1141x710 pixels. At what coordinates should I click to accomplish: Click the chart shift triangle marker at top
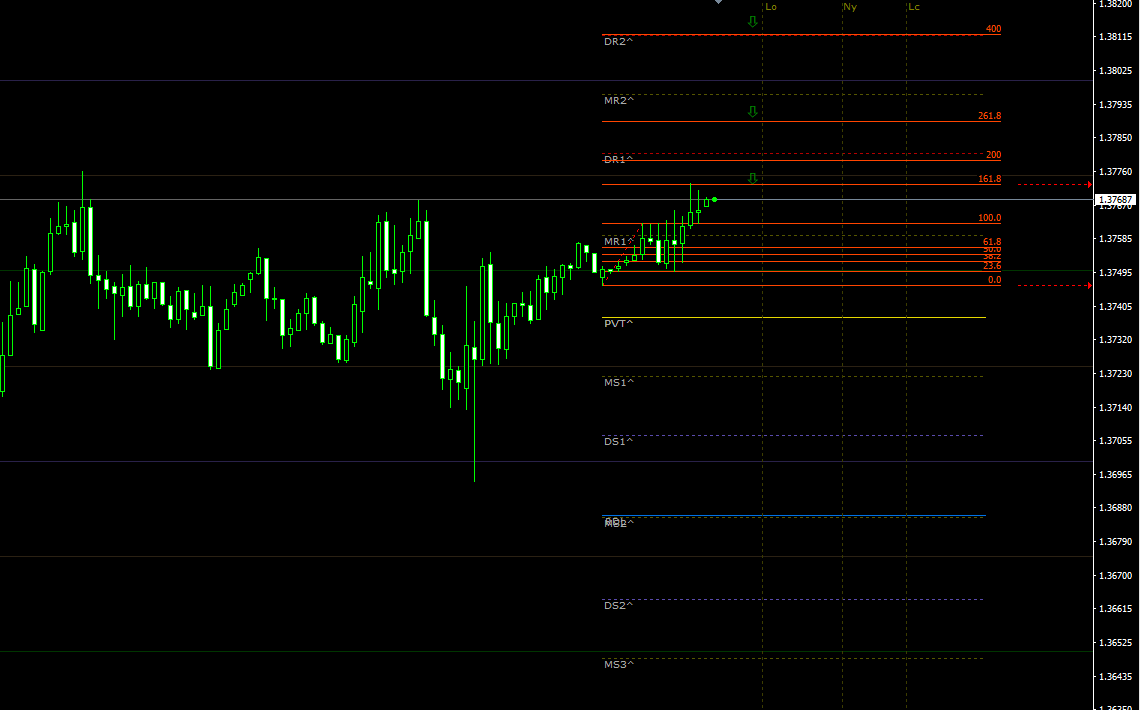(717, 3)
